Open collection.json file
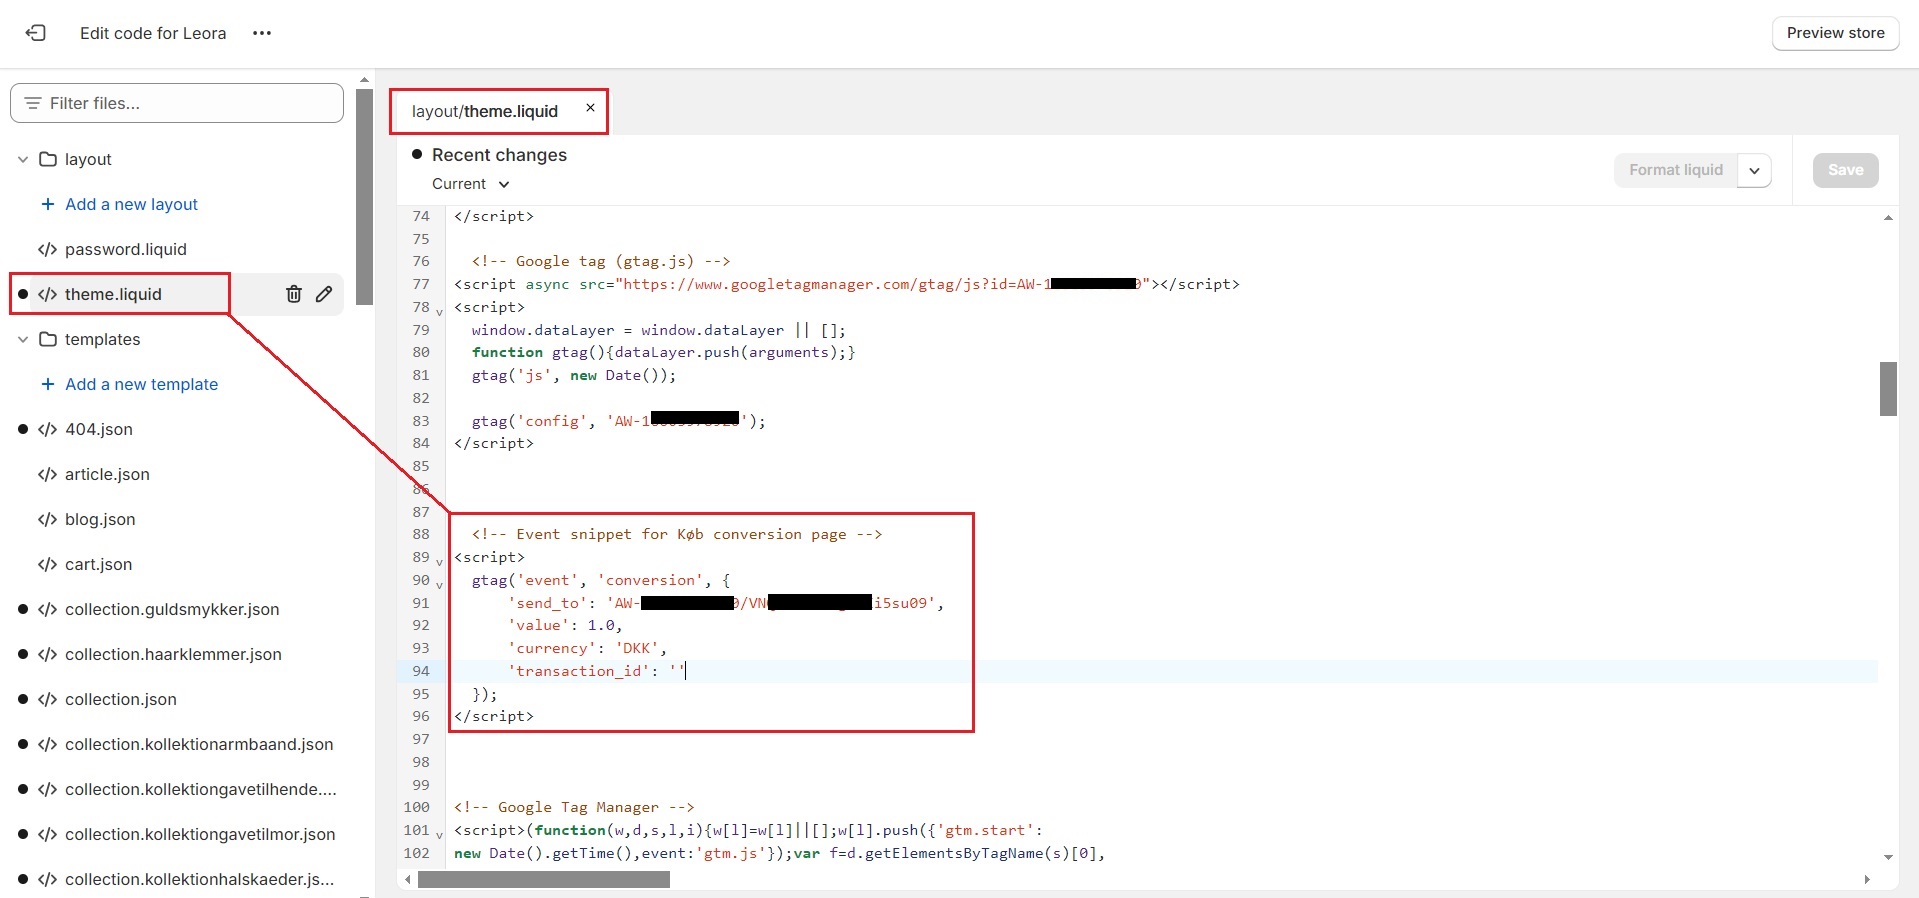Viewport: 1919px width, 898px height. click(x=120, y=699)
